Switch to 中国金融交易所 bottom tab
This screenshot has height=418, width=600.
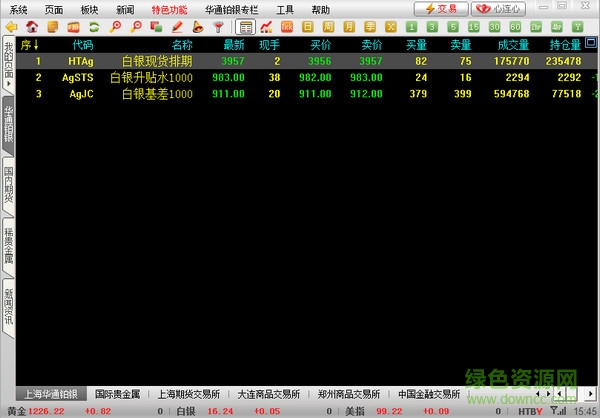[429, 394]
